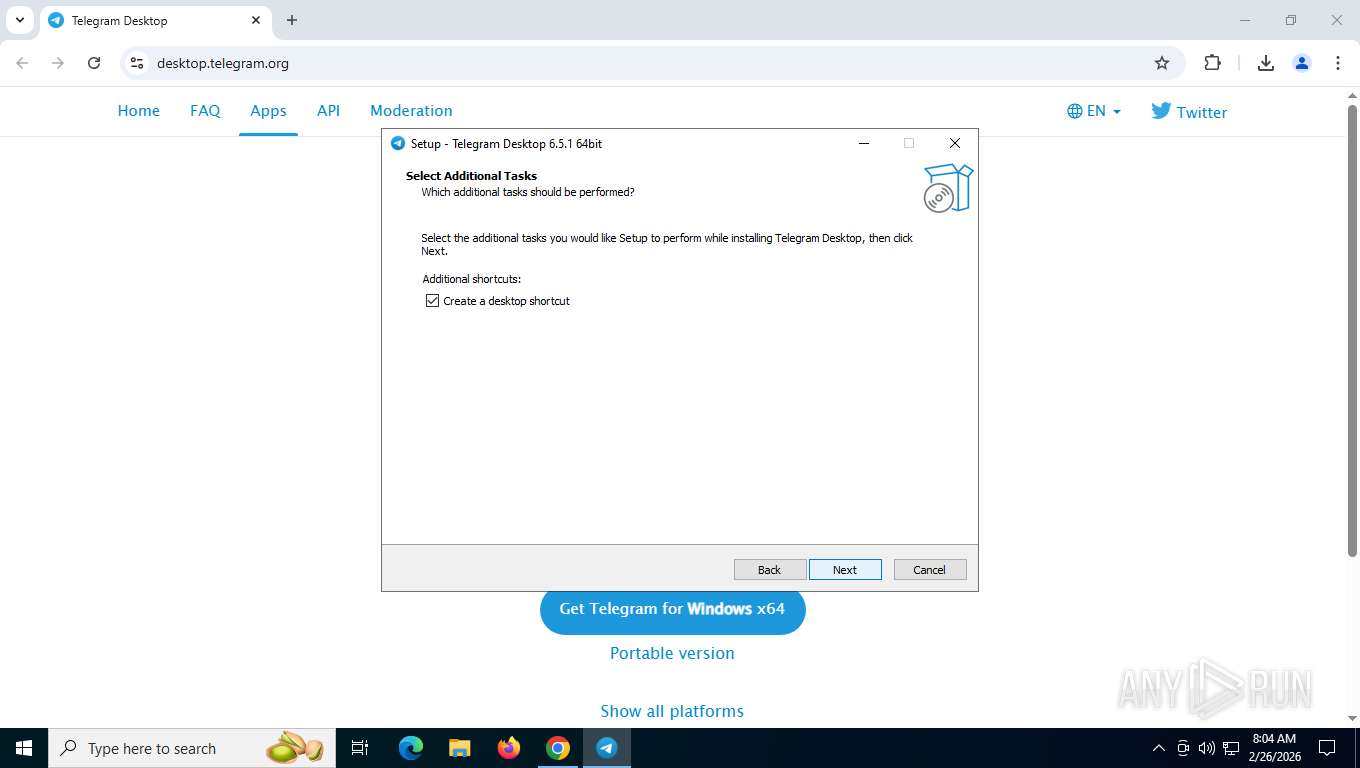Open network status in system tray

(1231, 748)
